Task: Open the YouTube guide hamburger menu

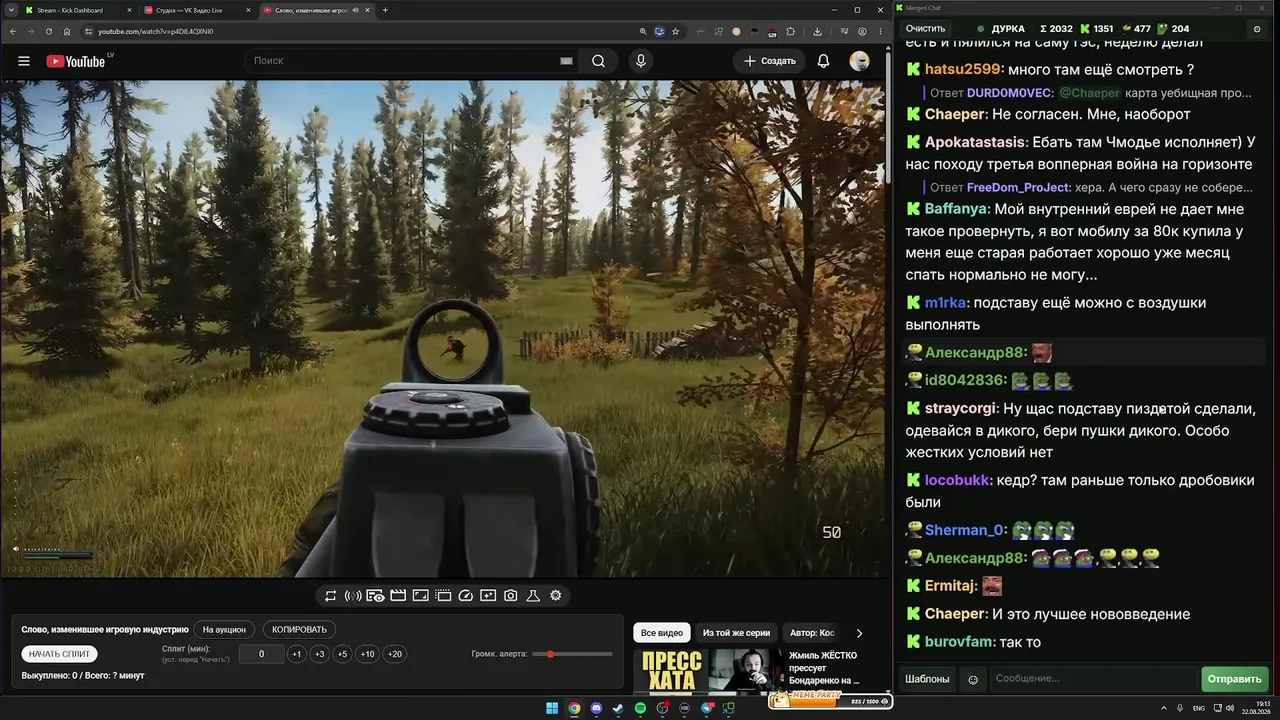Action: (24, 61)
